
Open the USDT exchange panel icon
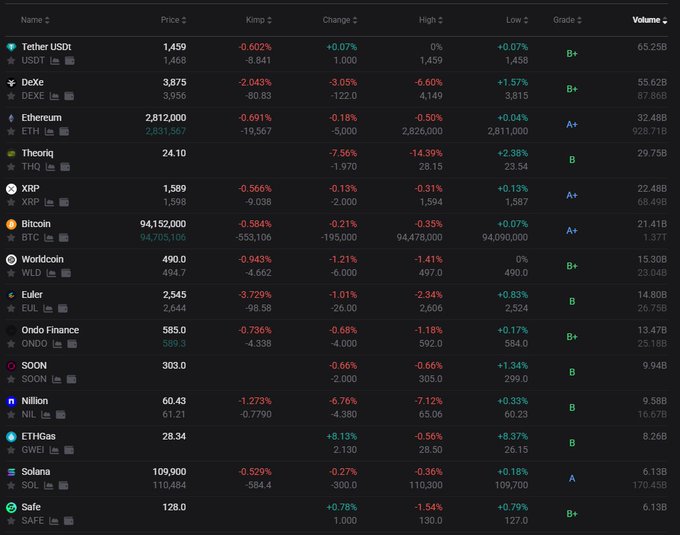(69, 61)
